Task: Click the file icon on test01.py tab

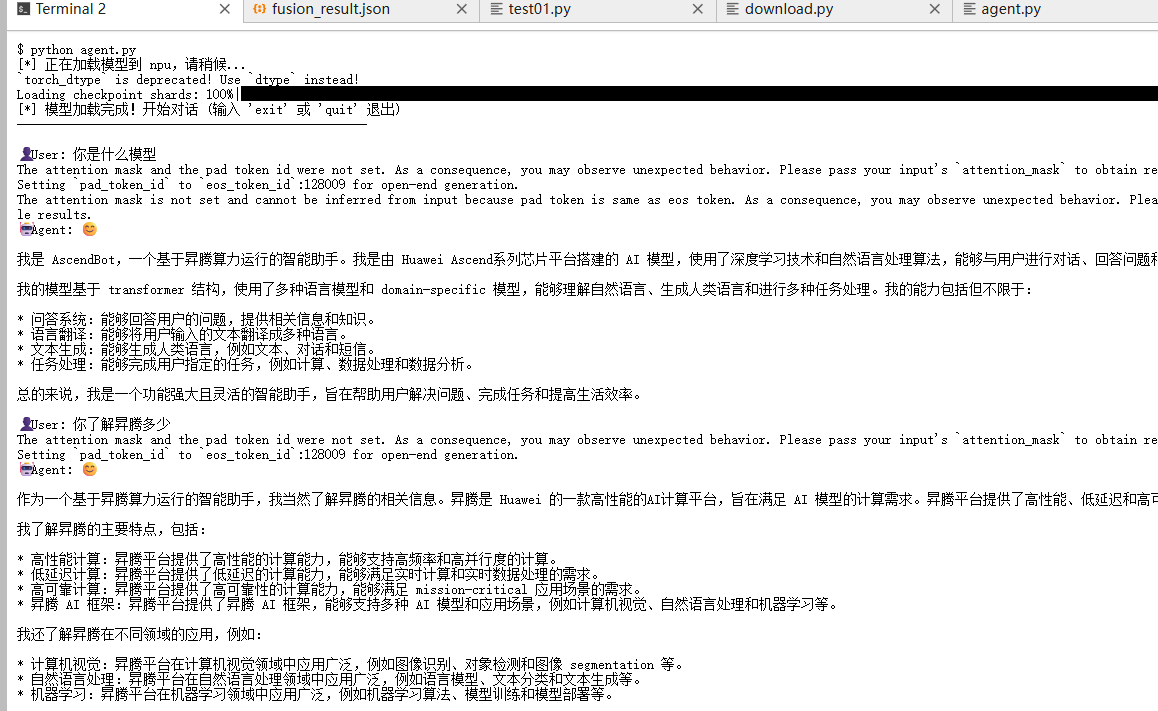Action: point(496,10)
